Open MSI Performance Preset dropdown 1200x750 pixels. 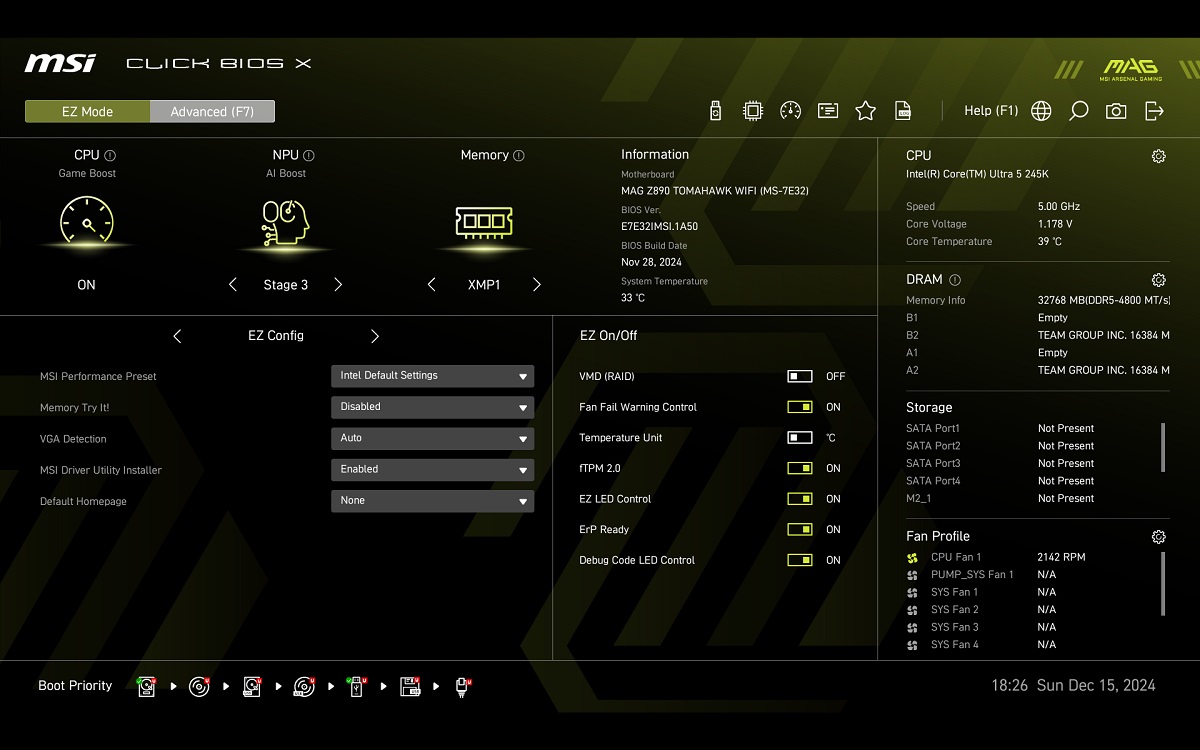tap(432, 376)
